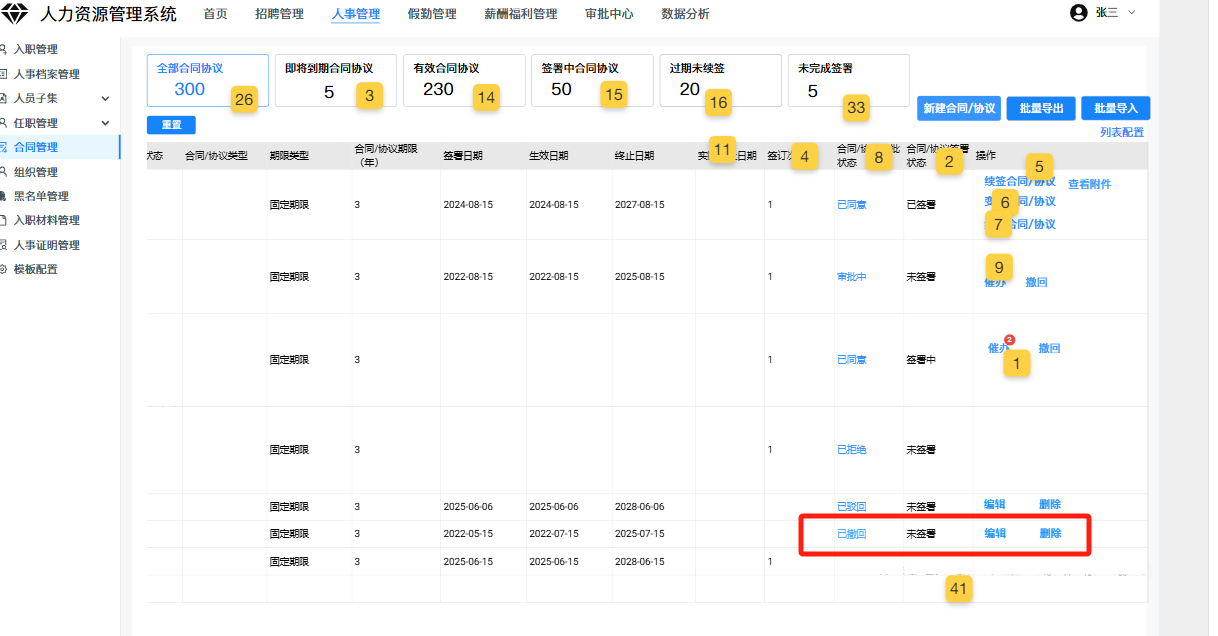
Task: Click the 模板配置 gear icon
Action: click(4, 269)
